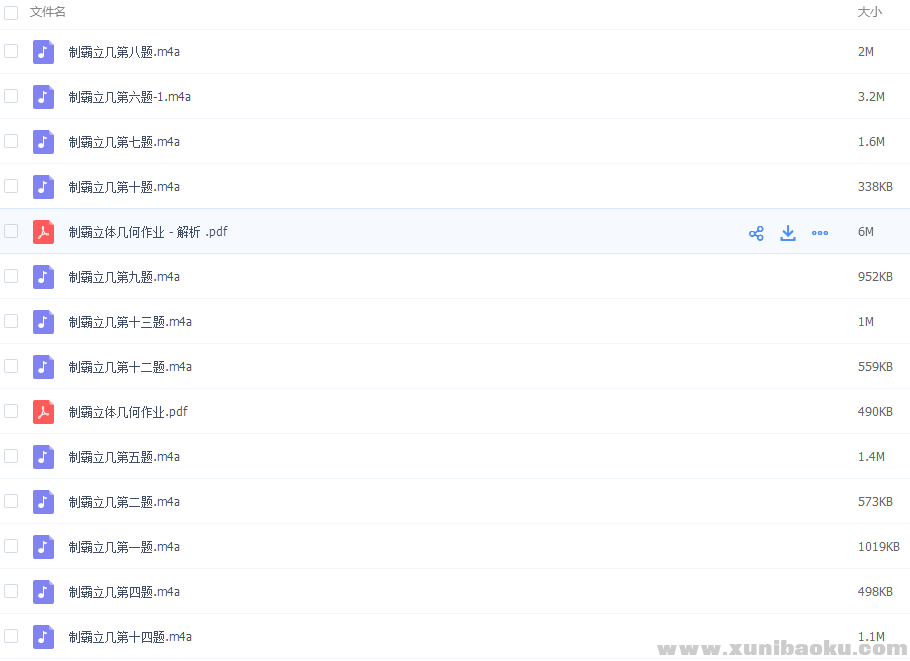Viewport: 910px width, 661px height.
Task: Open 制霸立体几何作业.pdf by its file name
Action: click(128, 412)
